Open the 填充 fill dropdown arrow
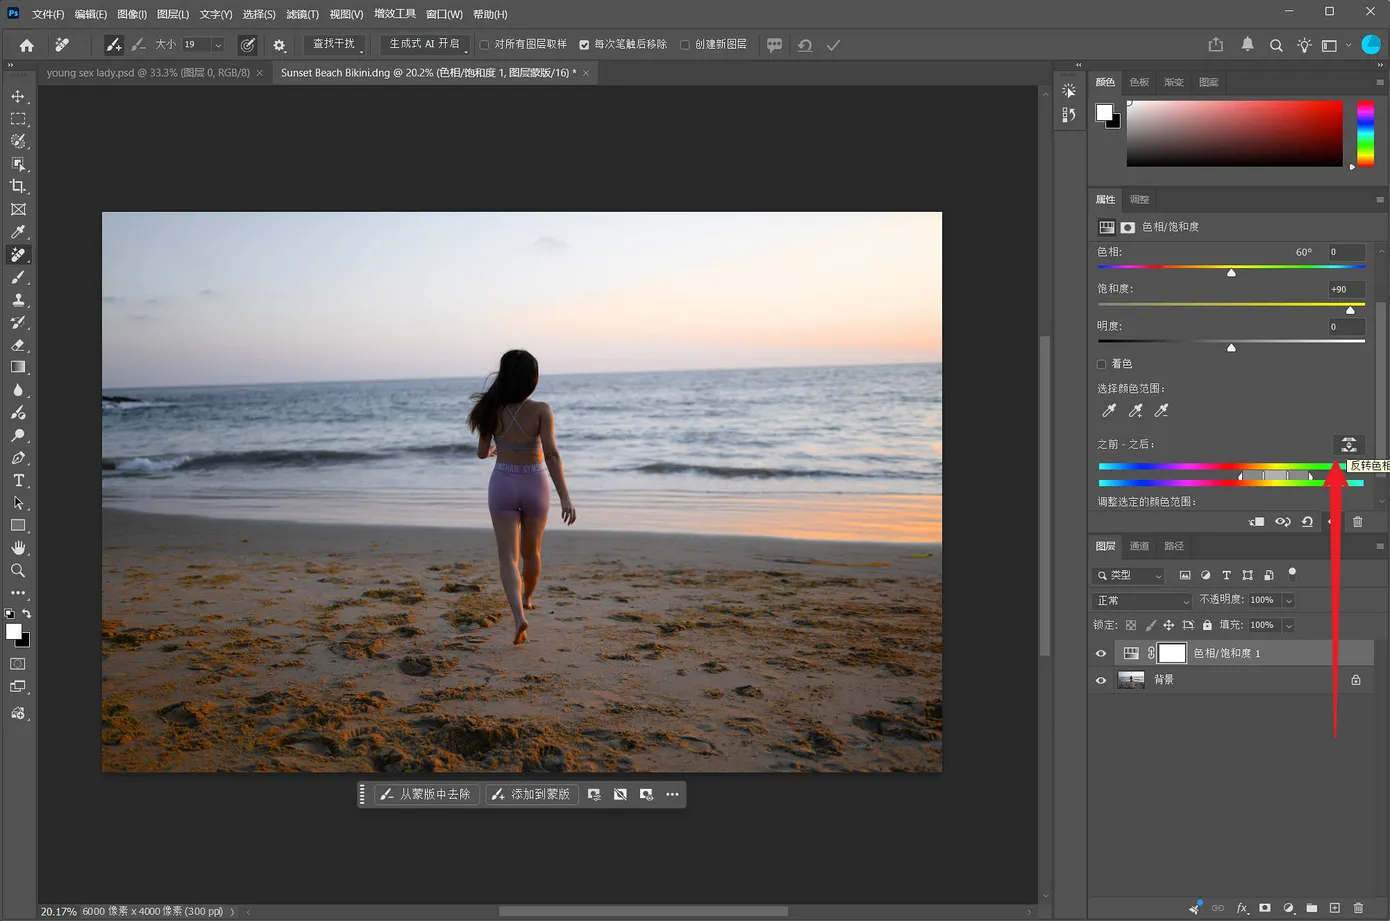Image resolution: width=1390 pixels, height=921 pixels. [x=1288, y=625]
